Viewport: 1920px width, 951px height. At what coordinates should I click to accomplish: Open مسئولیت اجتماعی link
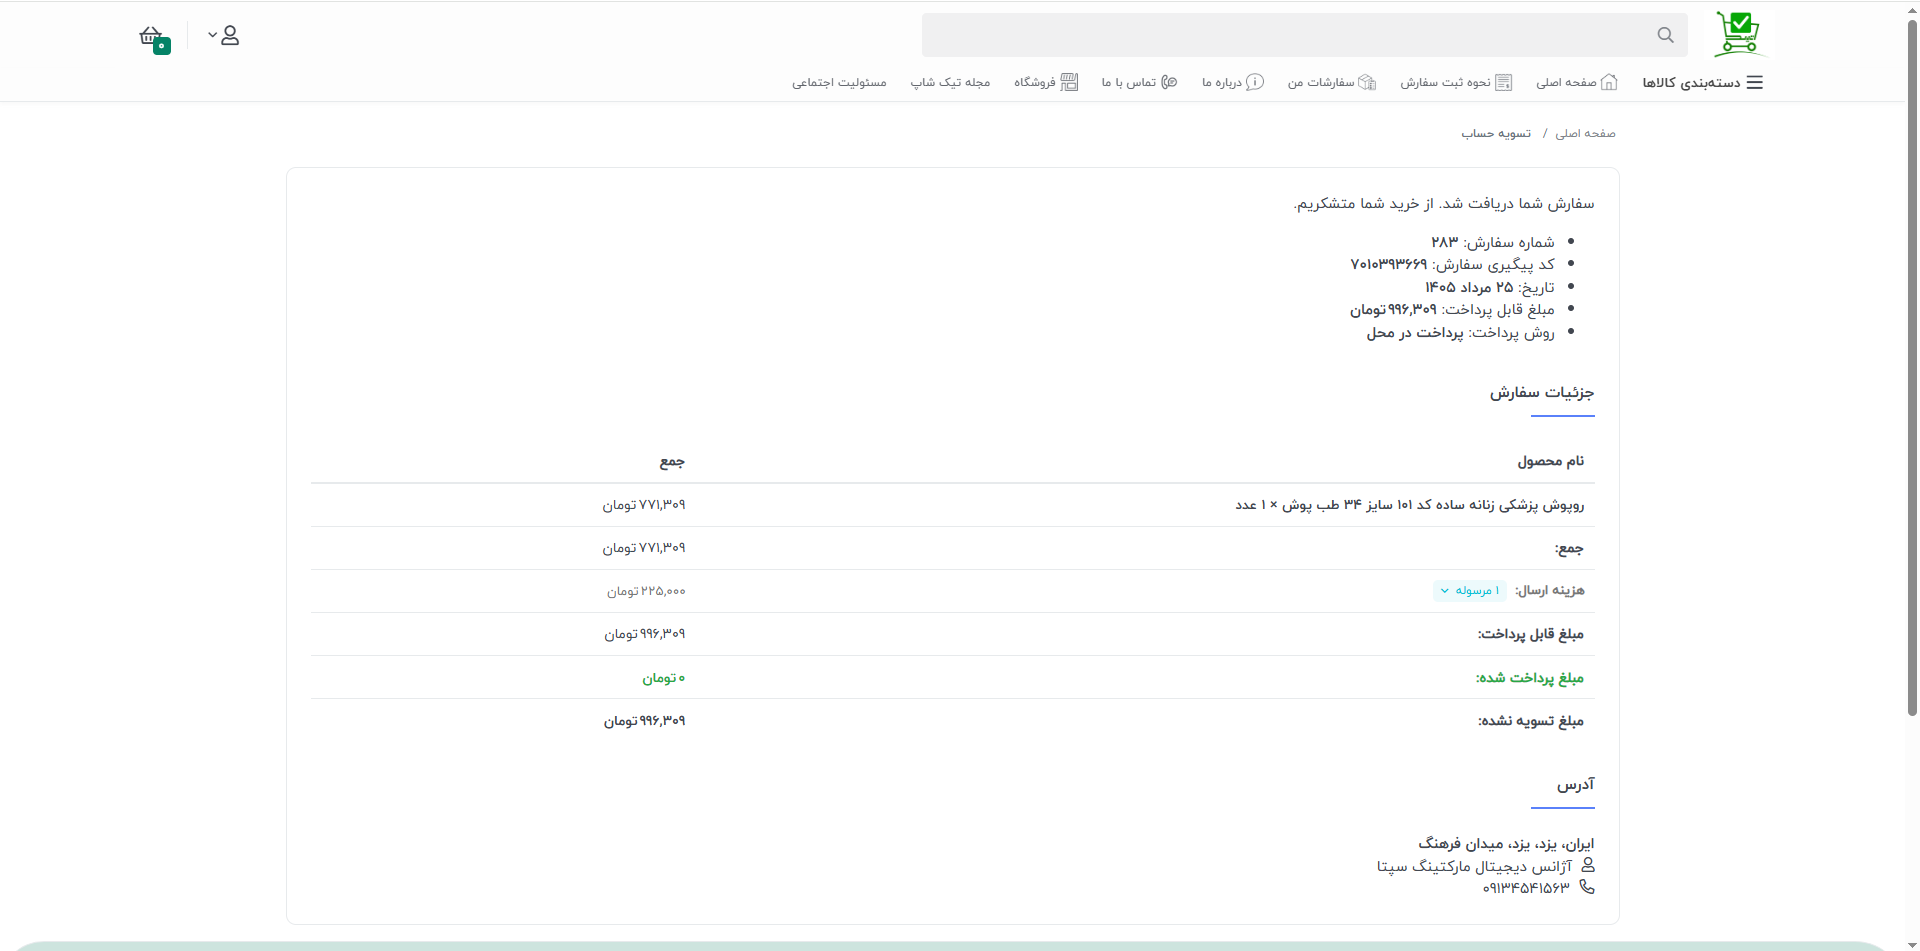coord(839,82)
